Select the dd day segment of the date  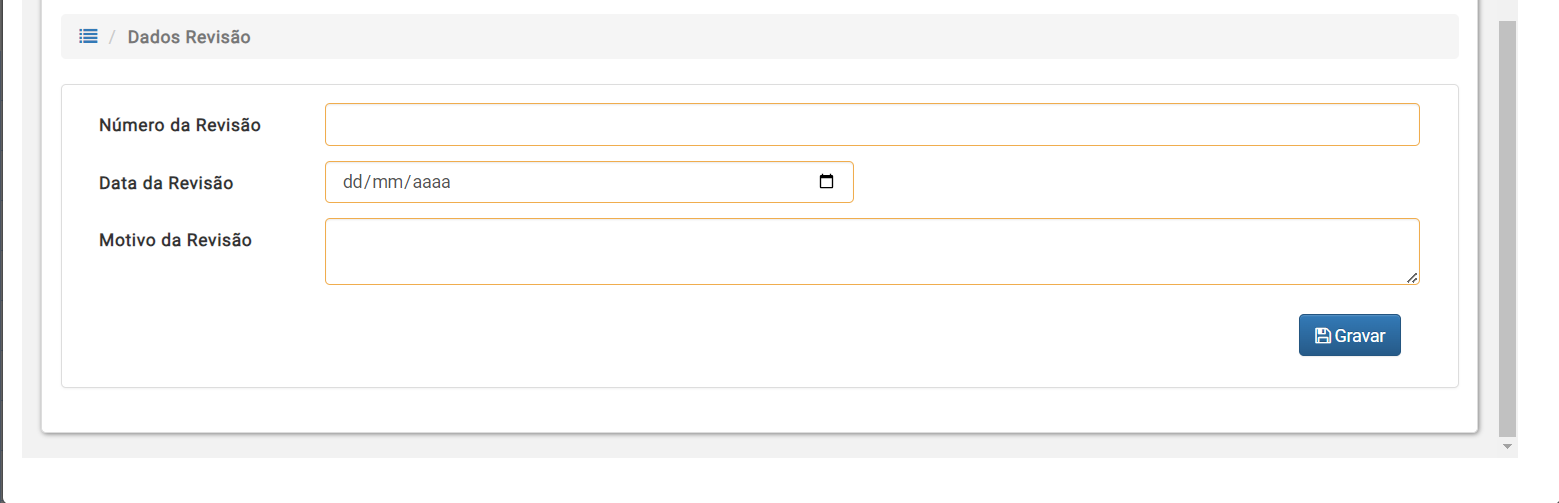click(x=352, y=182)
